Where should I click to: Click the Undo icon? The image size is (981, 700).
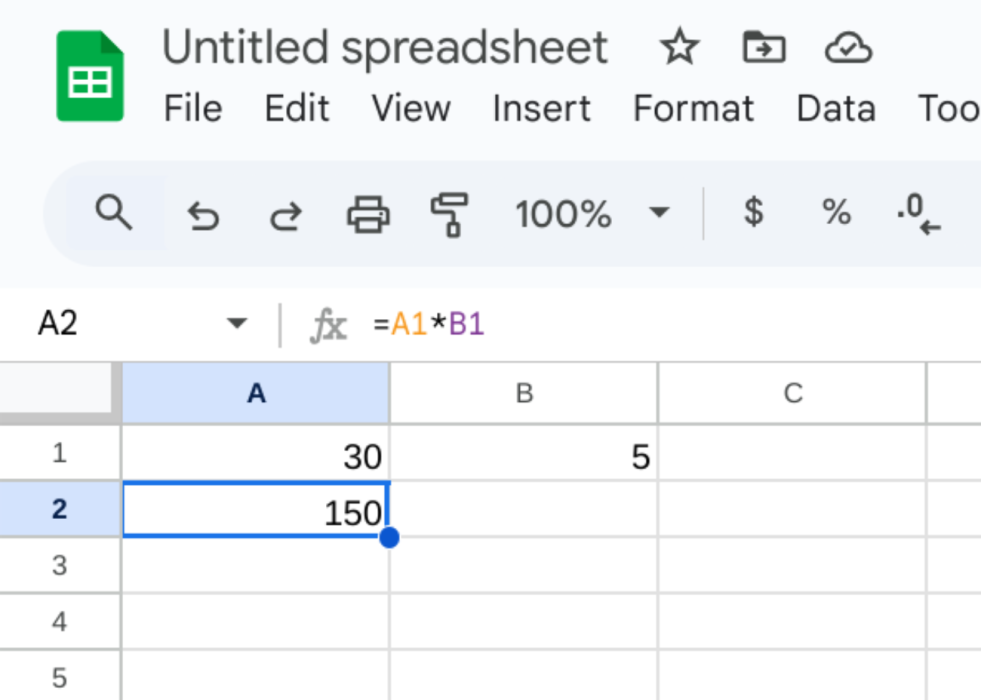click(x=204, y=212)
